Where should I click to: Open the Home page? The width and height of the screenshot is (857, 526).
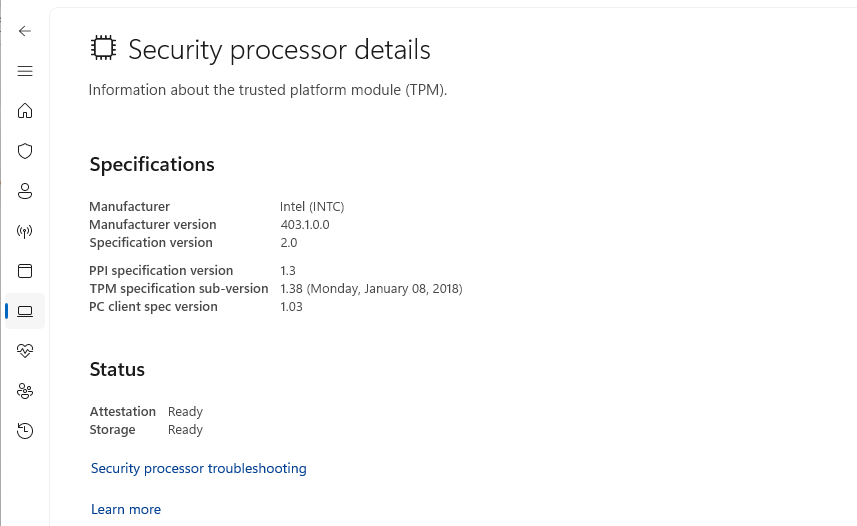25,111
